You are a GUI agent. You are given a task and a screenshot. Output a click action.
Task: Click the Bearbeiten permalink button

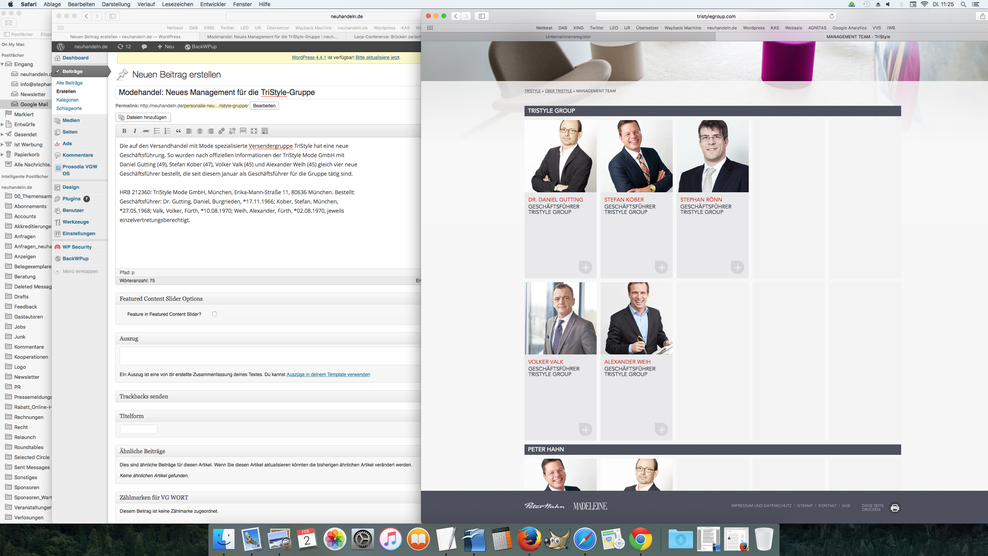(264, 106)
